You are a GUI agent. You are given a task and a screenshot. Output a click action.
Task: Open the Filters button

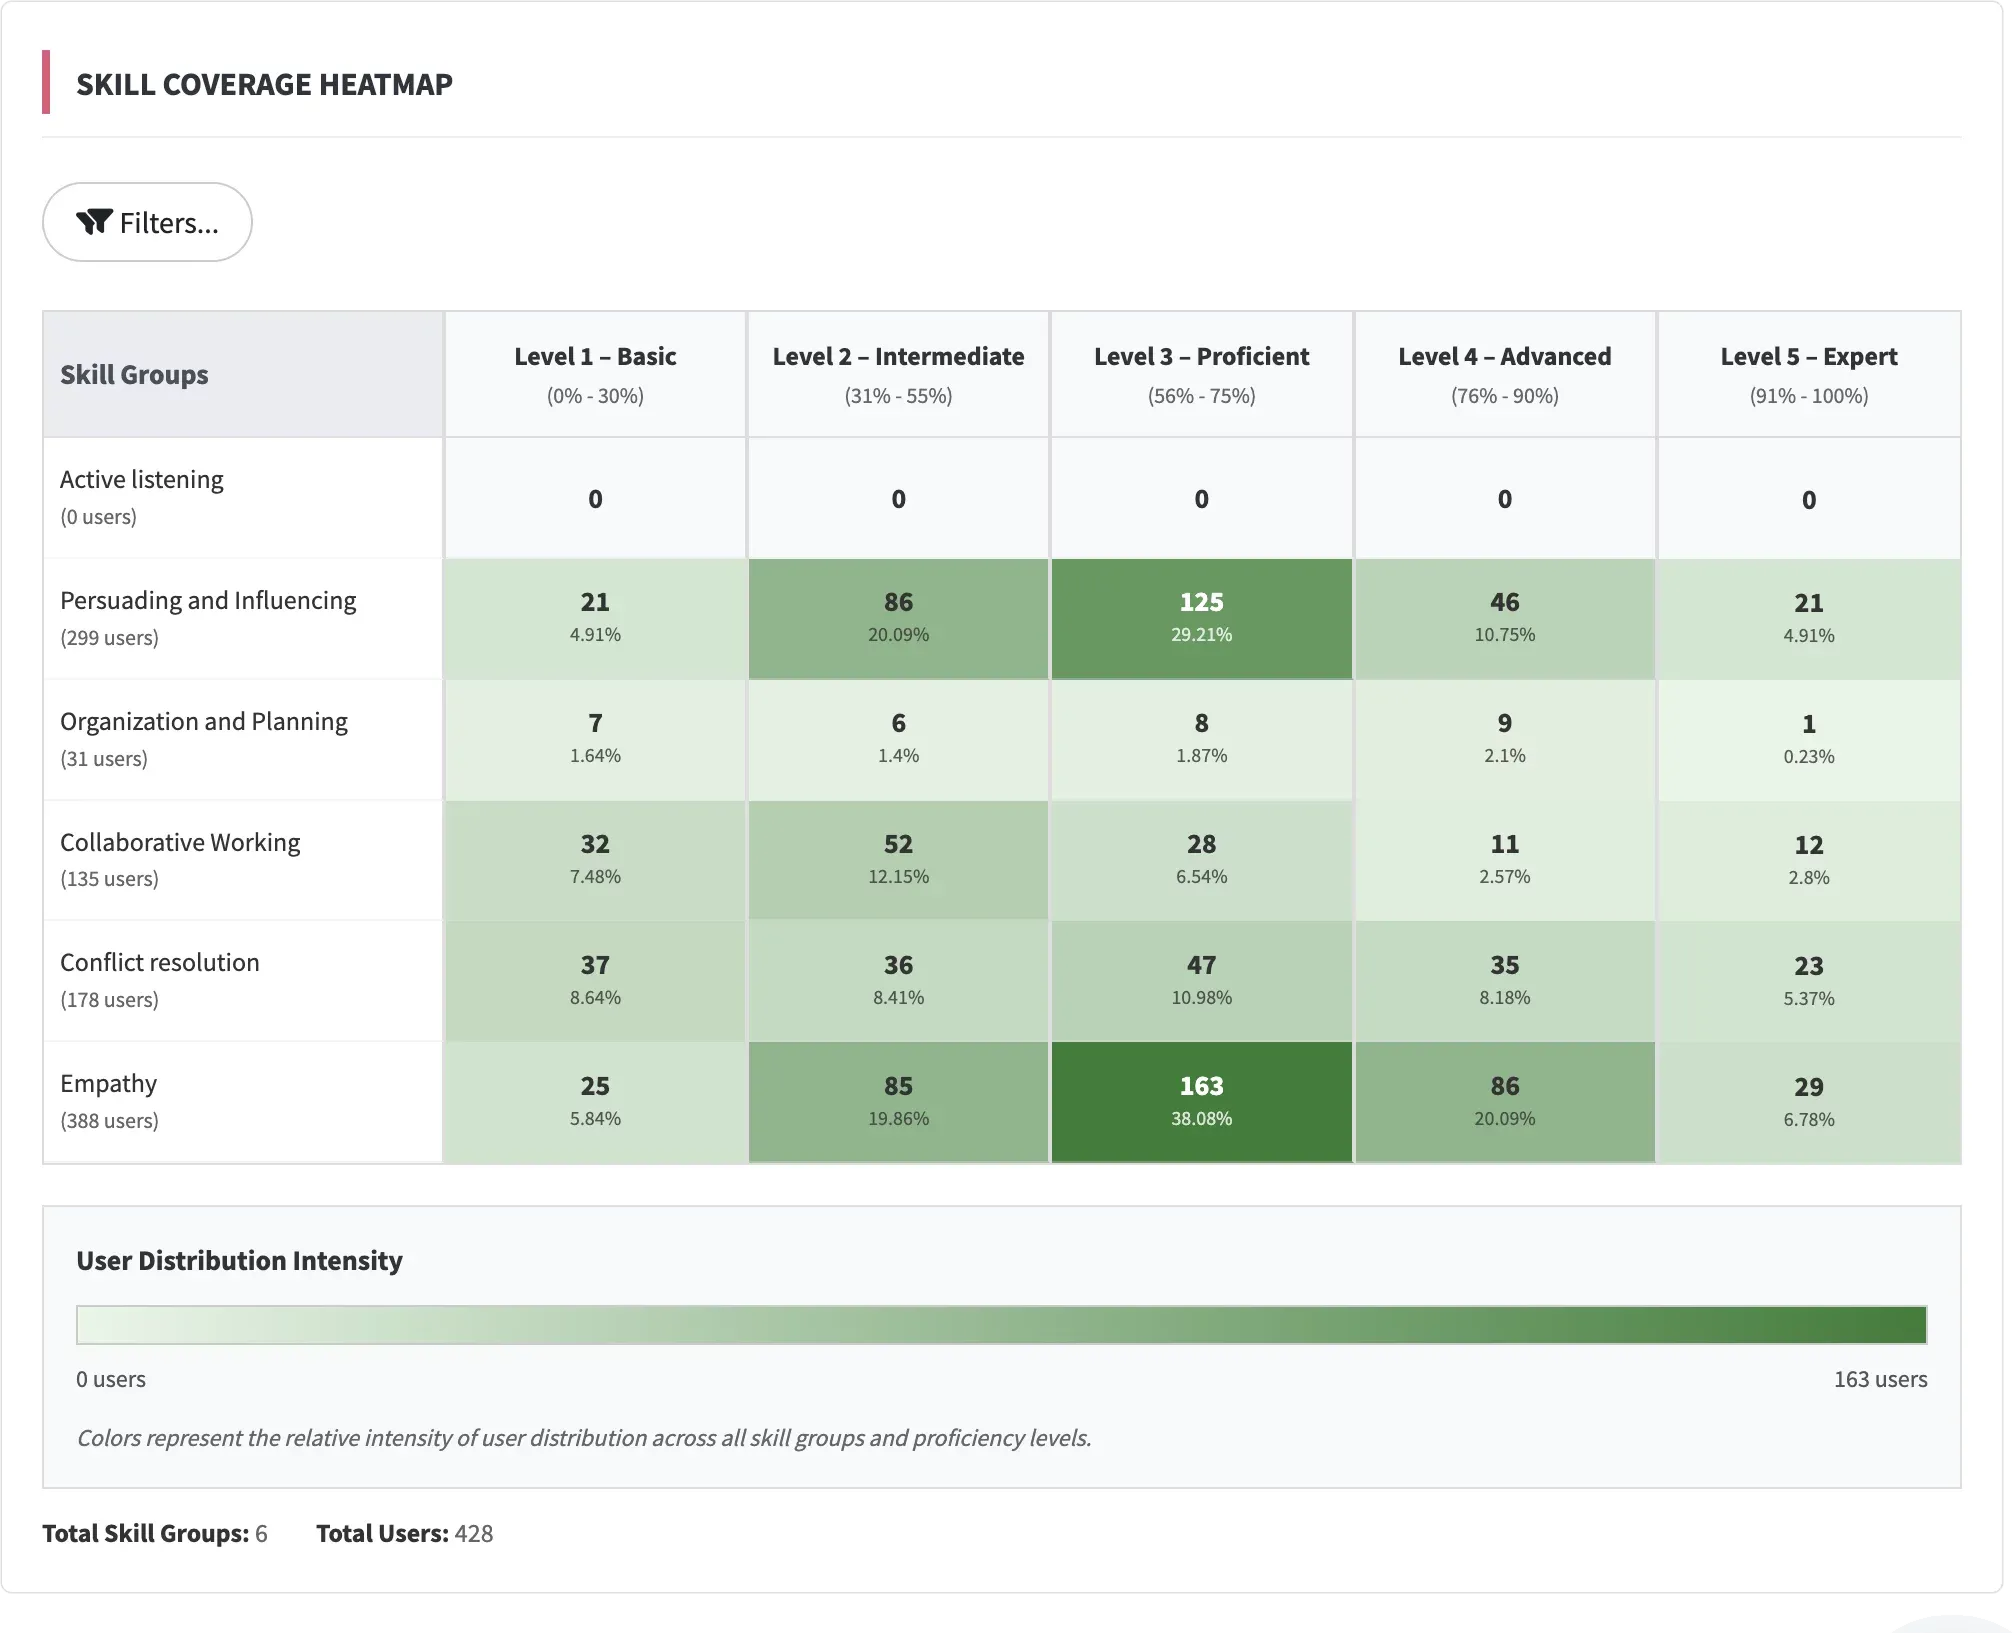pyautogui.click(x=147, y=222)
